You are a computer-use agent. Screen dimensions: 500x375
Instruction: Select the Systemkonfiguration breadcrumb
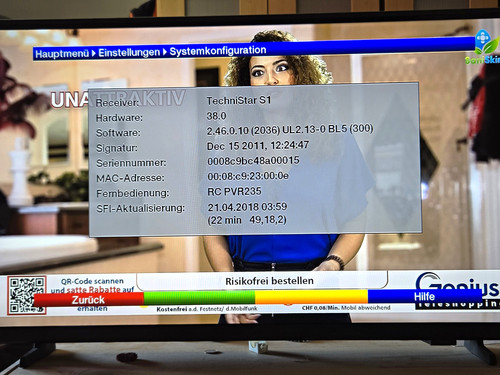pos(218,51)
